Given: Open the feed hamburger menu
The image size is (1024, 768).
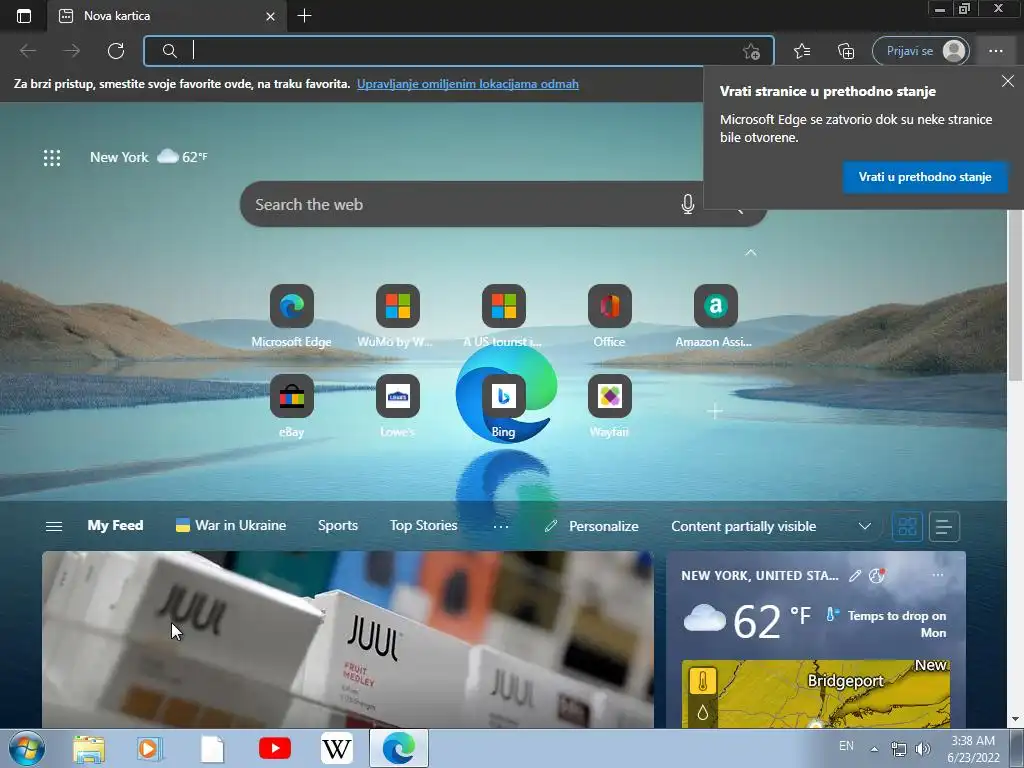Looking at the screenshot, I should 54,526.
